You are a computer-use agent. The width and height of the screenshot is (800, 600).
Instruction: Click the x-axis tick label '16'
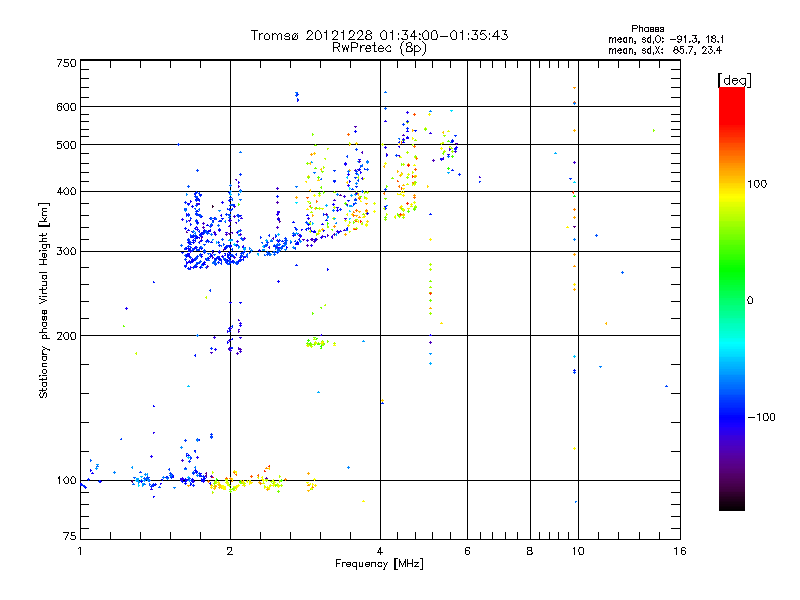pos(680,551)
